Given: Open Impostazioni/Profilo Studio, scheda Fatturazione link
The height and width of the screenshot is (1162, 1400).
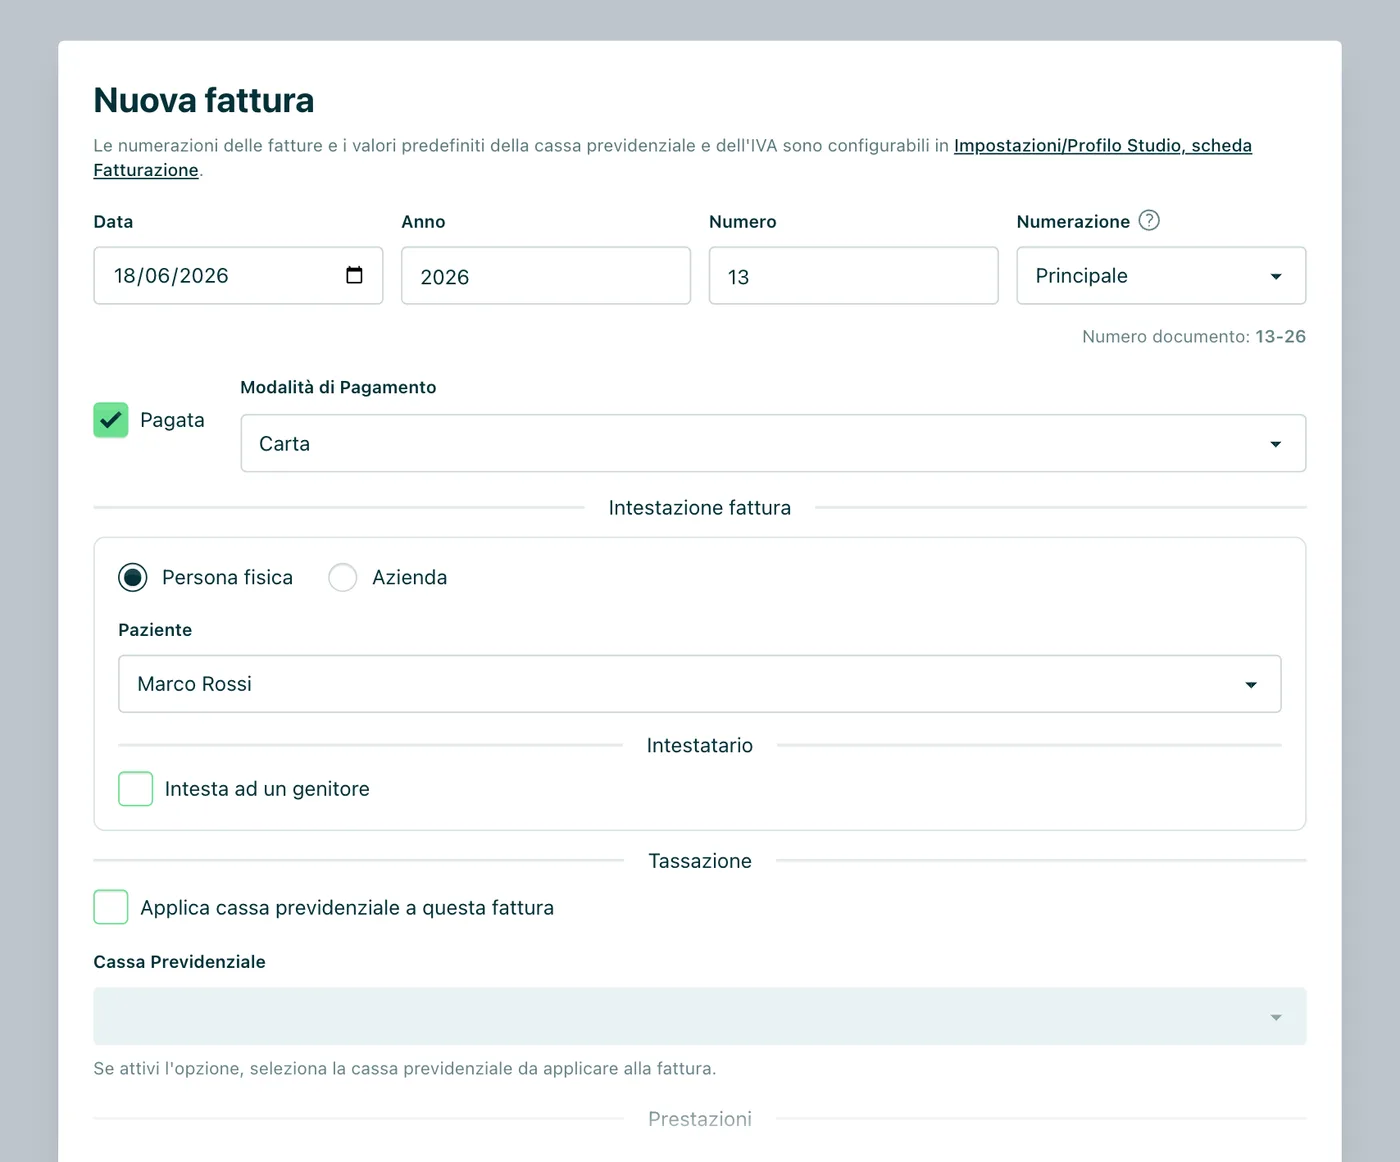Looking at the screenshot, I should pos(1103,146).
